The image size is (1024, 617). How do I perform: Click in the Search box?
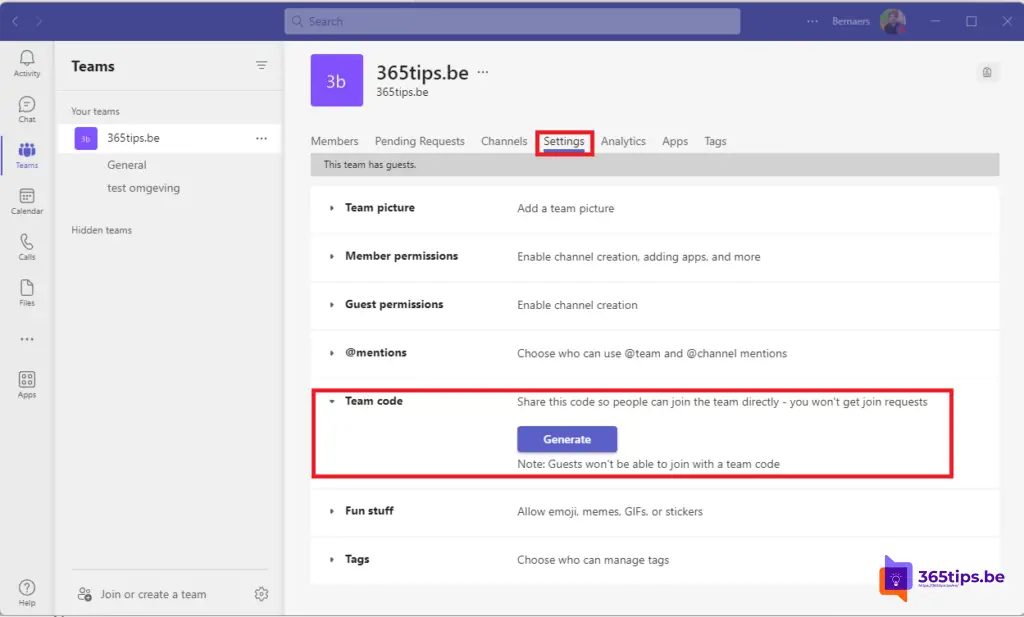pos(512,21)
